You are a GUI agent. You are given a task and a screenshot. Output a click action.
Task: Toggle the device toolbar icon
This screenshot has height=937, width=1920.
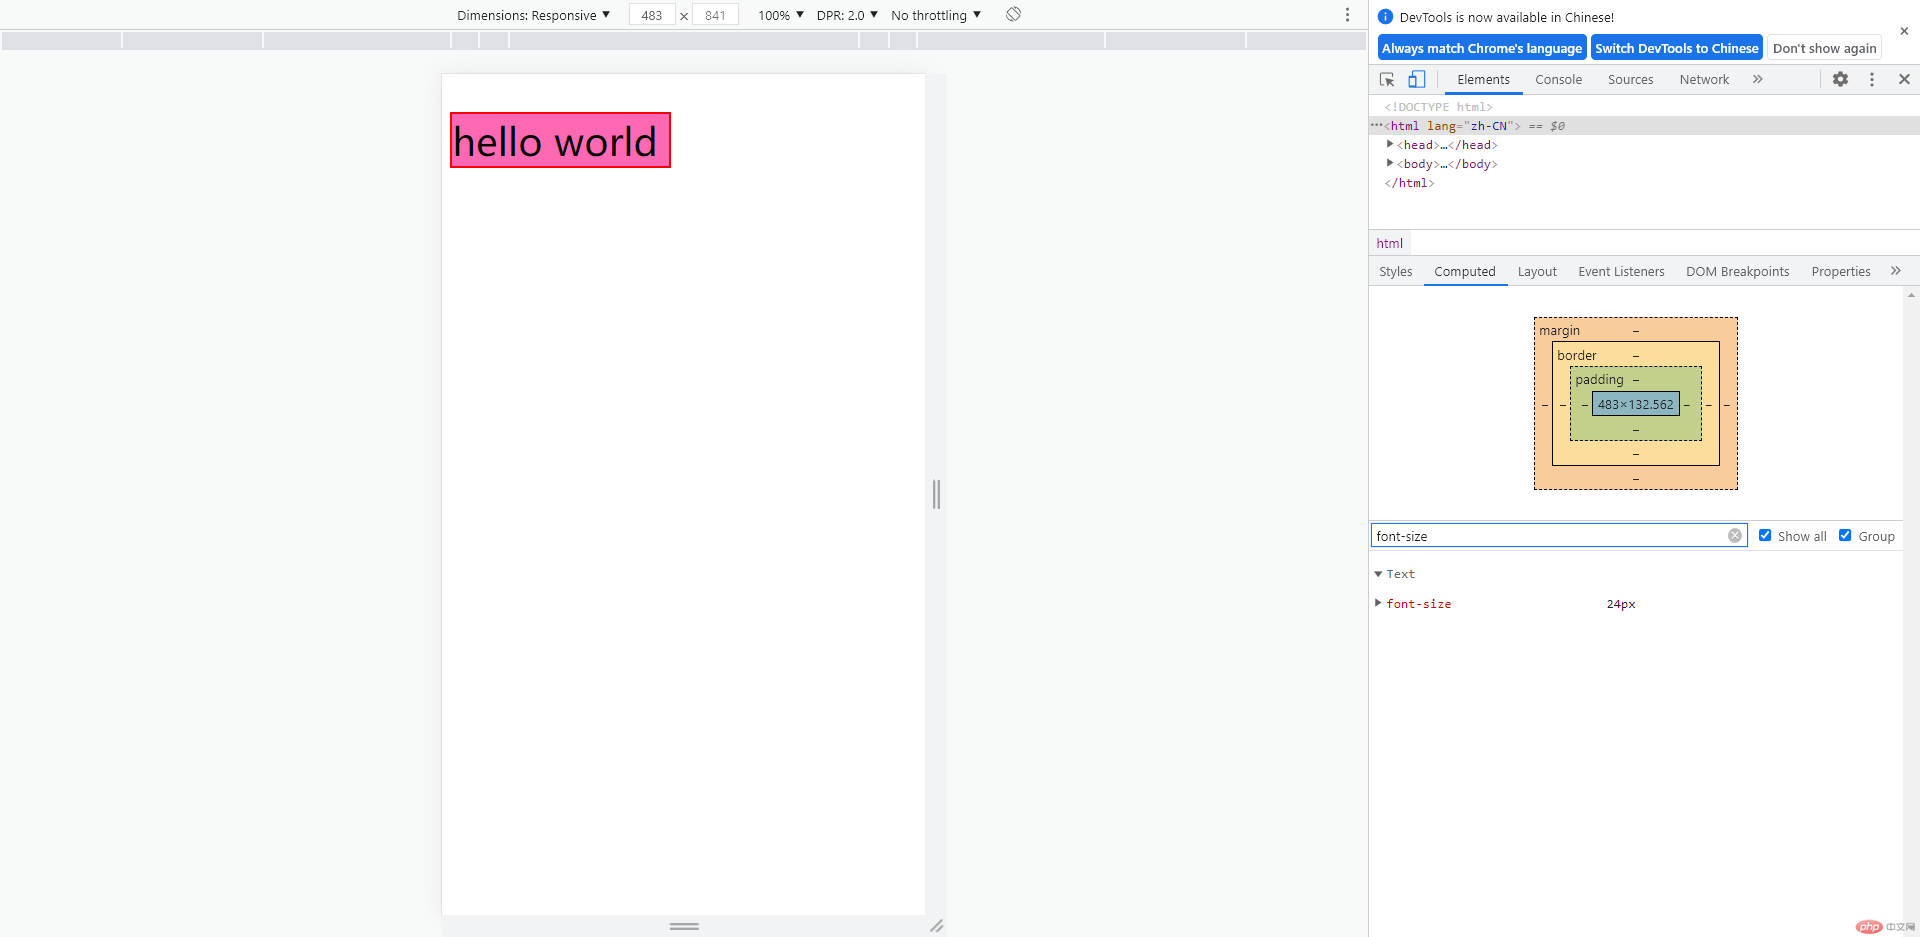(x=1416, y=79)
